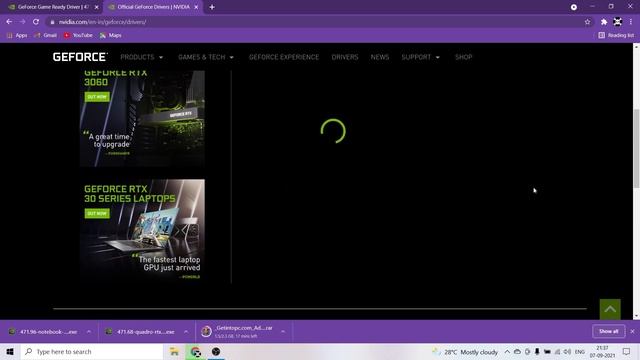Close the Official GeForce Drivers tab
Viewport: 640px width, 360px height.
pyautogui.click(x=196, y=7)
